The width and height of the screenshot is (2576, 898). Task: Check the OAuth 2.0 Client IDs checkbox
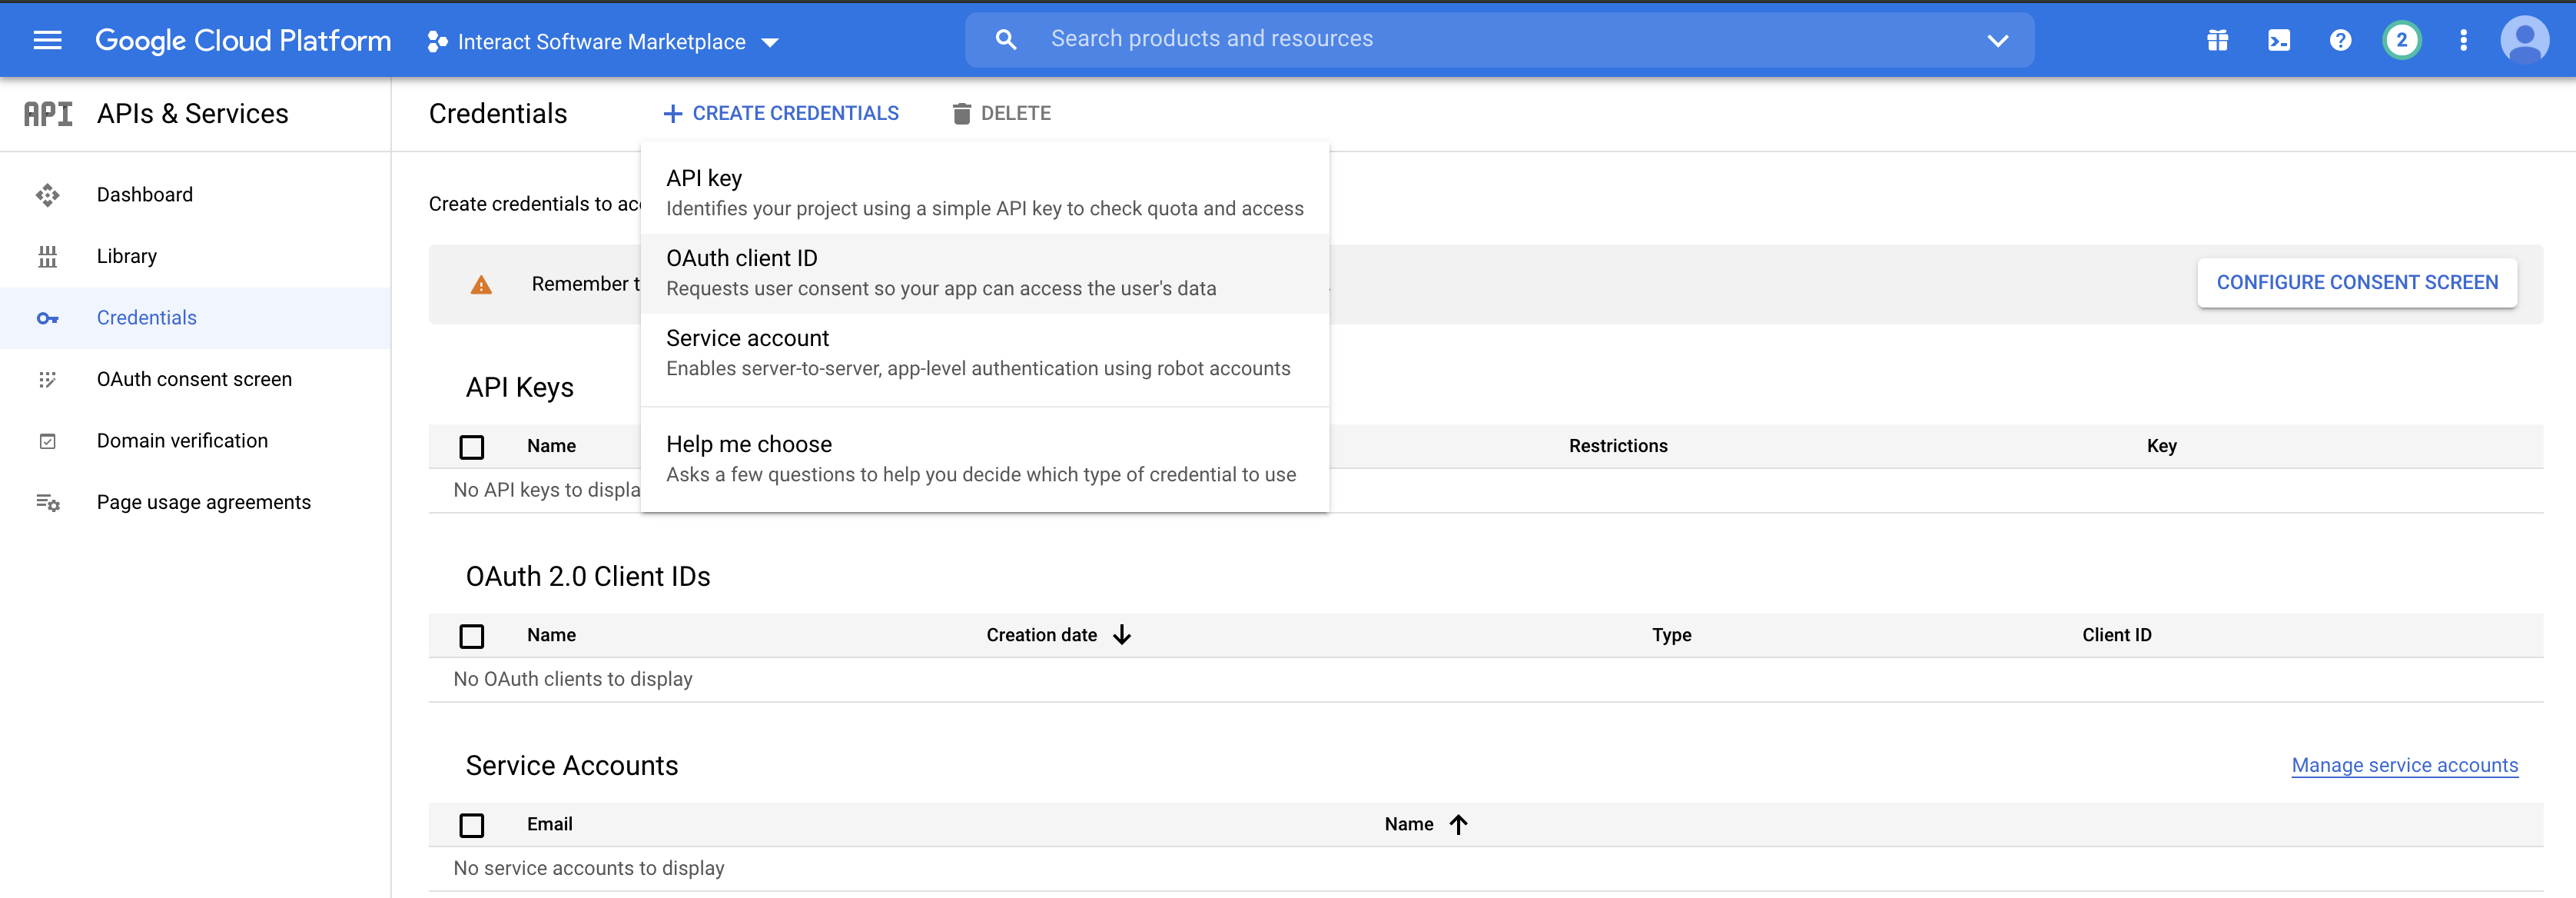click(x=471, y=636)
